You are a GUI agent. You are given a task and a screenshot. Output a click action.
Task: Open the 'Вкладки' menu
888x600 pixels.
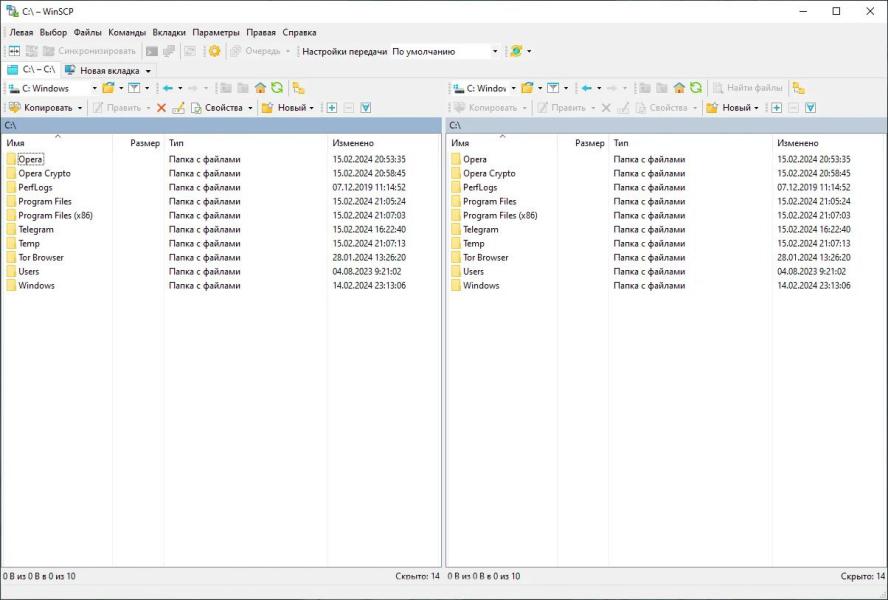(x=169, y=32)
